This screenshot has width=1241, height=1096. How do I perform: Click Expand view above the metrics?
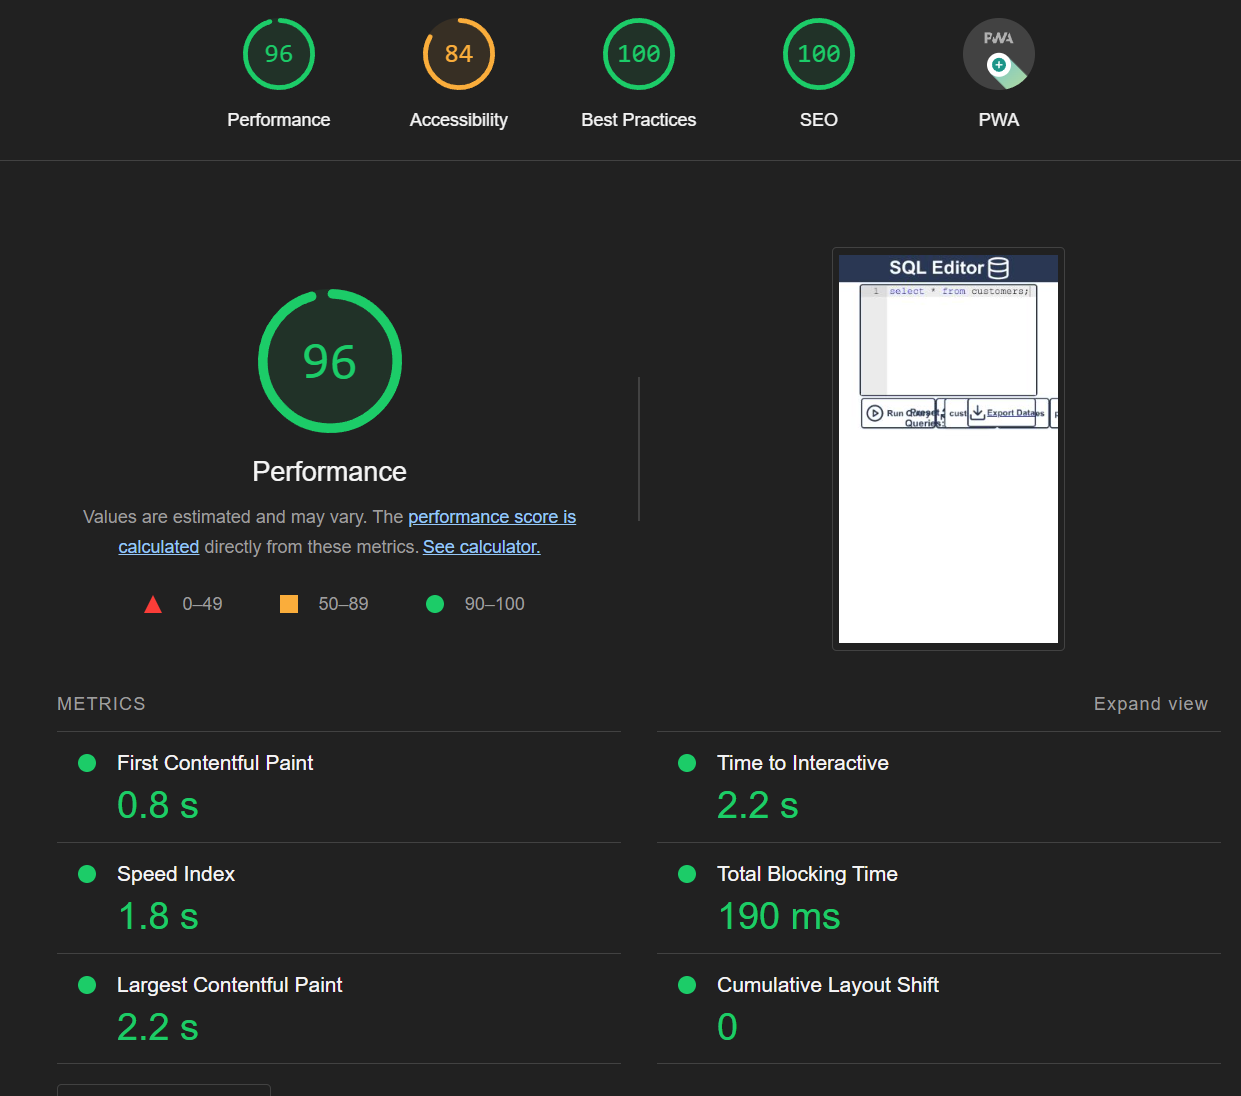(x=1150, y=703)
